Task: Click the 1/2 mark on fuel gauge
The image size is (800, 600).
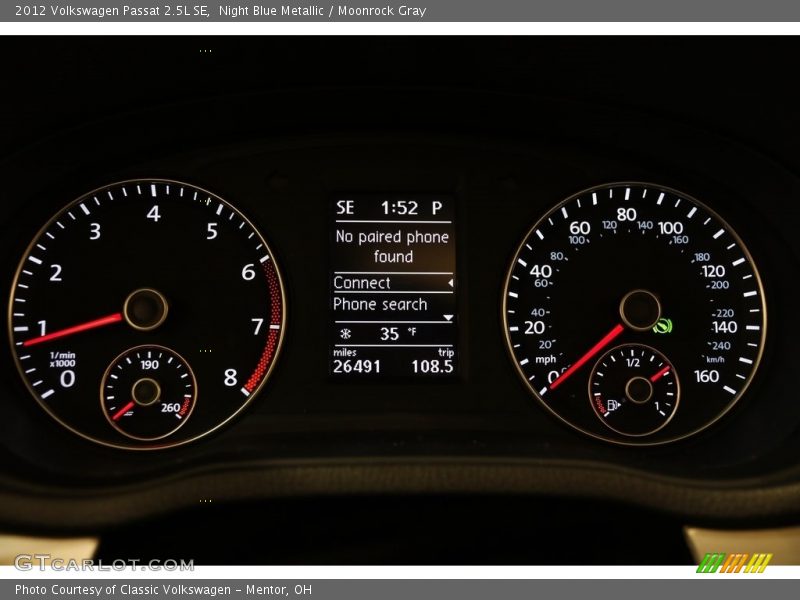Action: coord(633,363)
